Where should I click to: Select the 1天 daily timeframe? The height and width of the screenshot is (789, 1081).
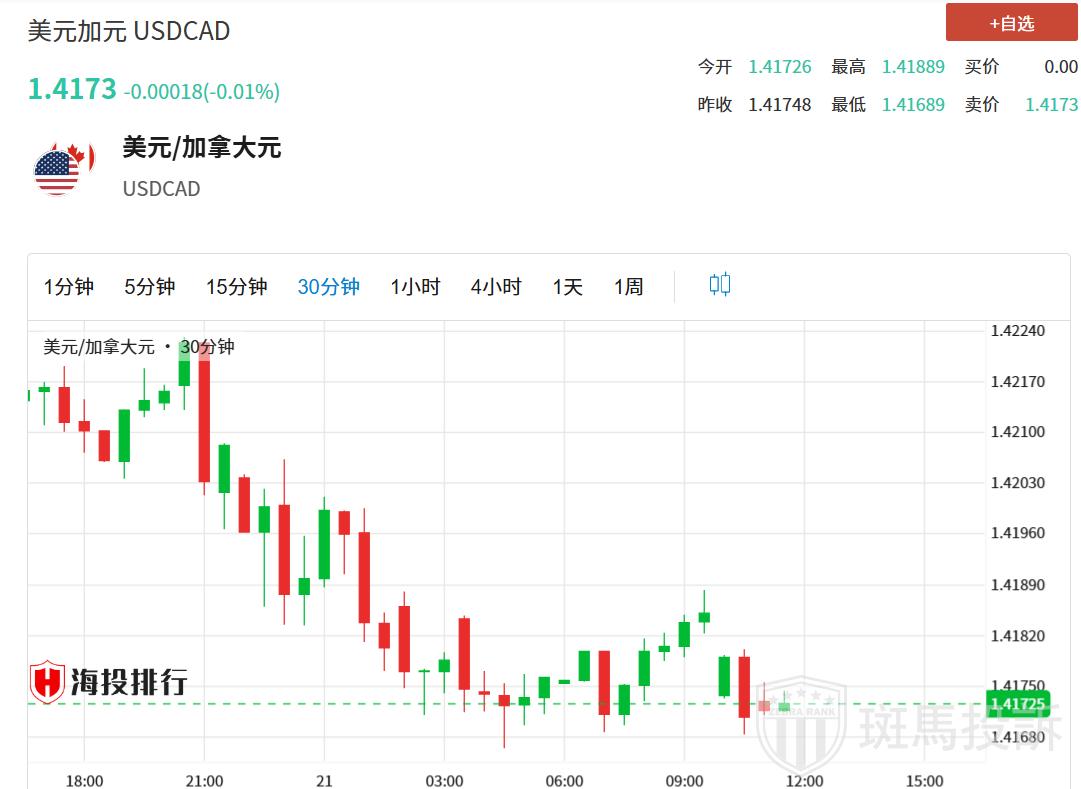pyautogui.click(x=567, y=287)
